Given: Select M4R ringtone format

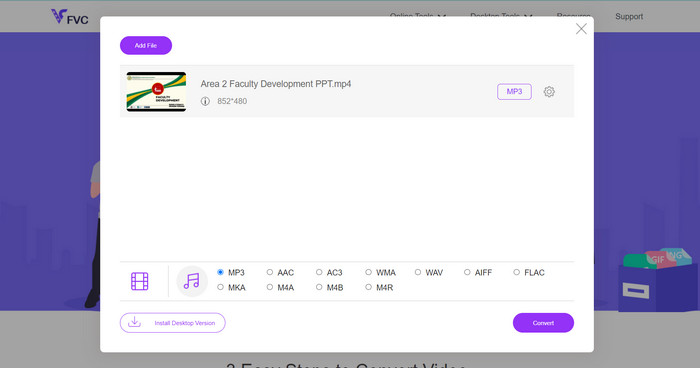Looking at the screenshot, I should 368,287.
